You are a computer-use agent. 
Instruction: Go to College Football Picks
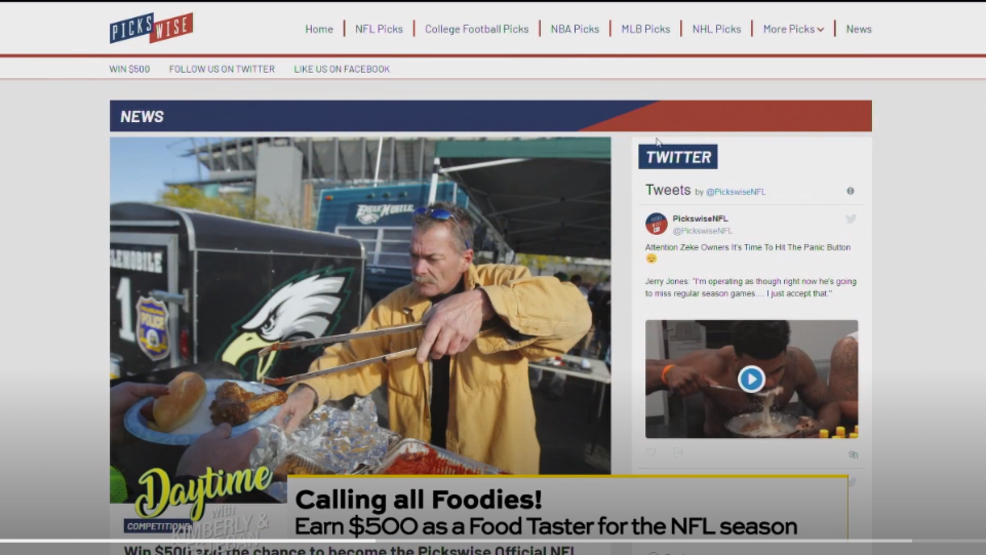pyautogui.click(x=477, y=29)
